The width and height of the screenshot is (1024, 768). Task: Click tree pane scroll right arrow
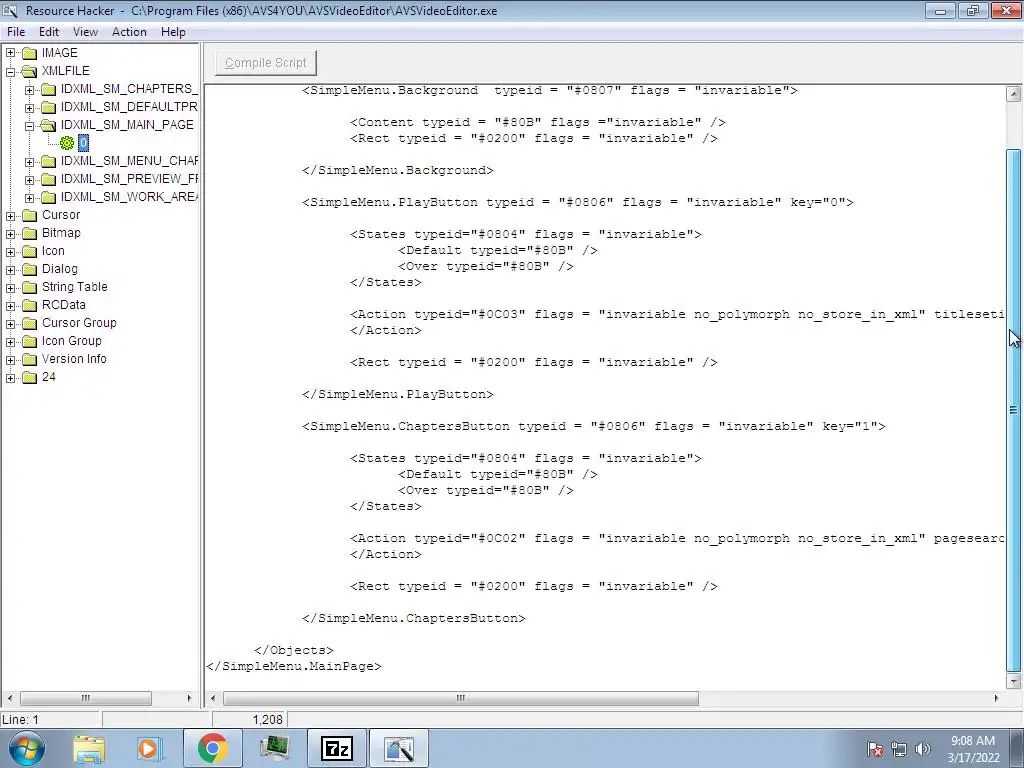(x=189, y=698)
